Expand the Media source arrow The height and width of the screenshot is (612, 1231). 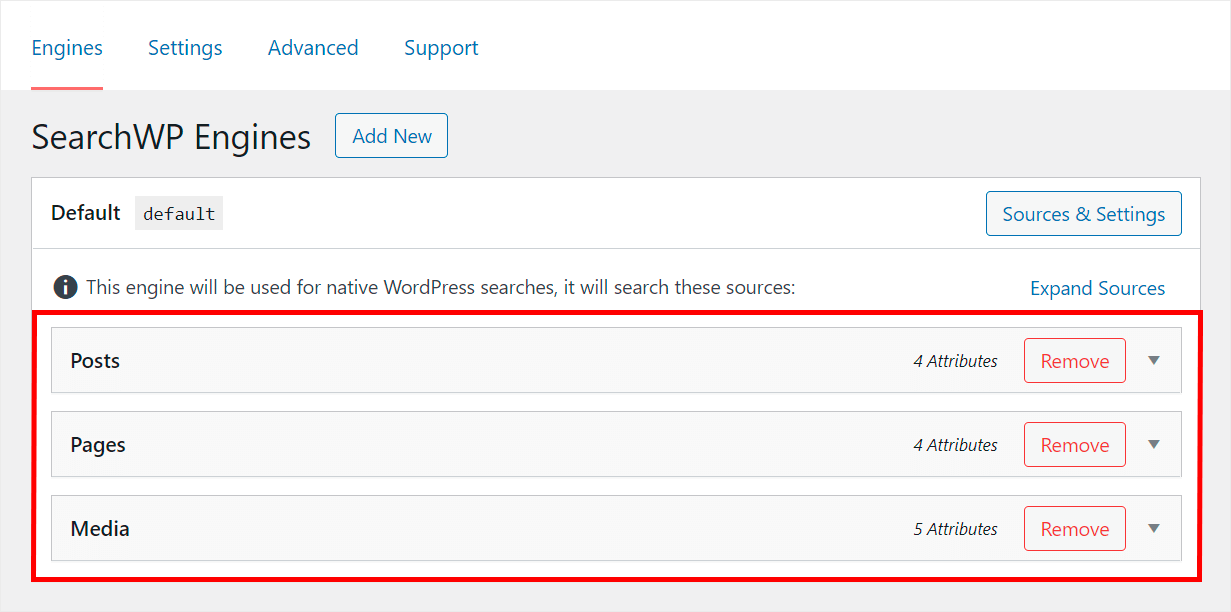point(1154,529)
